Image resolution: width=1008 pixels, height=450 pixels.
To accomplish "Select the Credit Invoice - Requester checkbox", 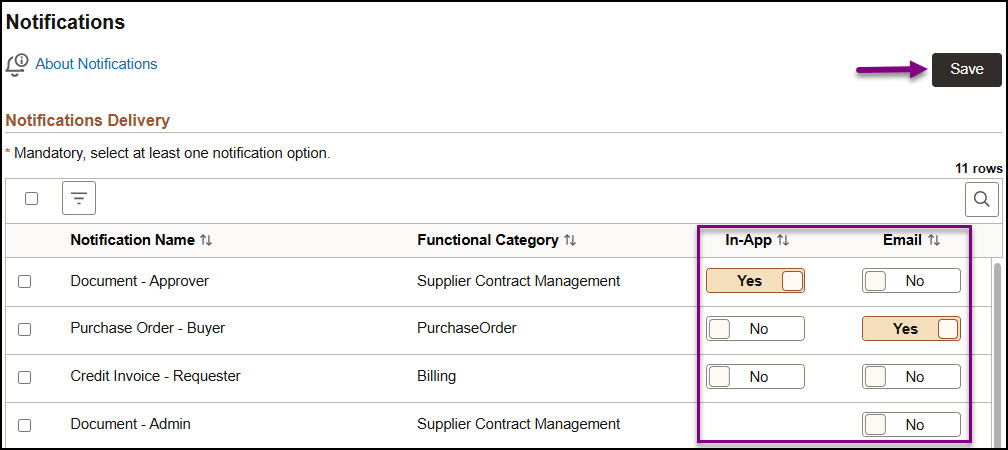I will tap(25, 377).
